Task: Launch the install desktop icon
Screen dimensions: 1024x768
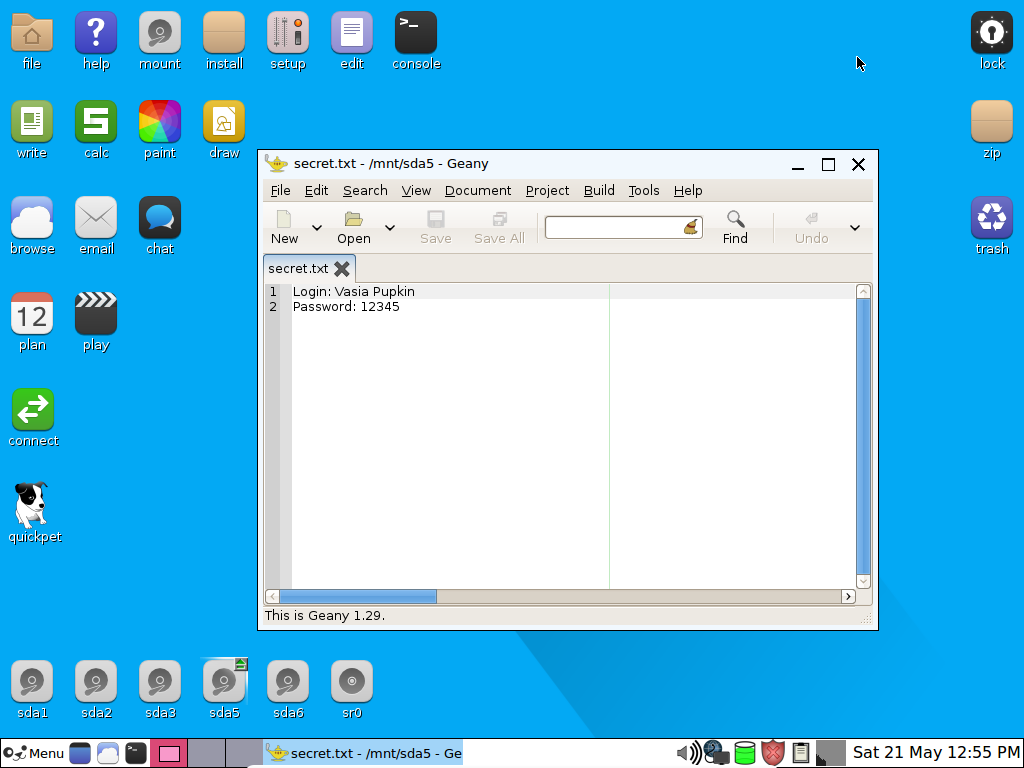Action: (224, 33)
